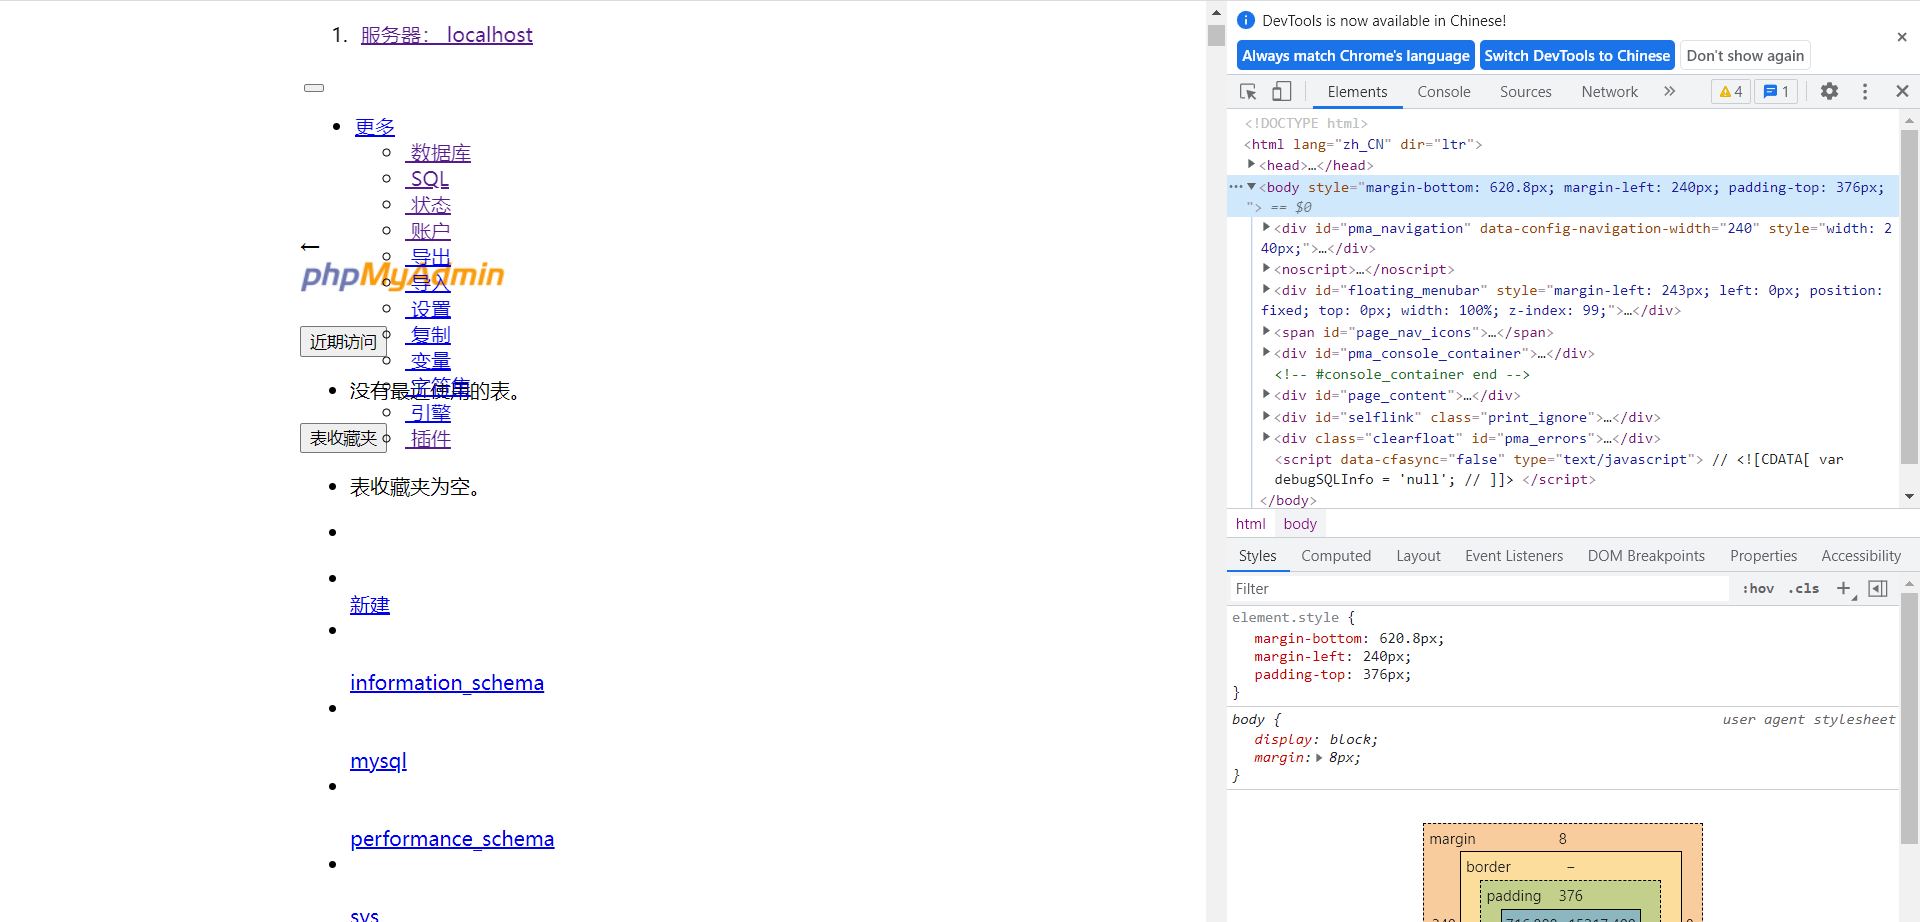The height and width of the screenshot is (922, 1920).
Task: Open the 更多 menu link
Action: [375, 127]
